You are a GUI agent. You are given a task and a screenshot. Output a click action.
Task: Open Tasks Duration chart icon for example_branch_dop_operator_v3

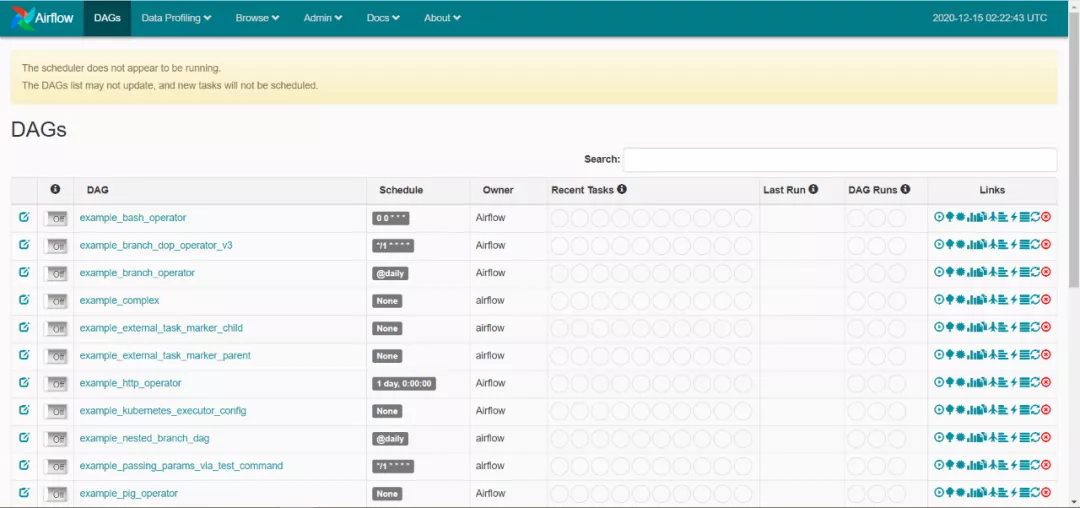tap(971, 244)
